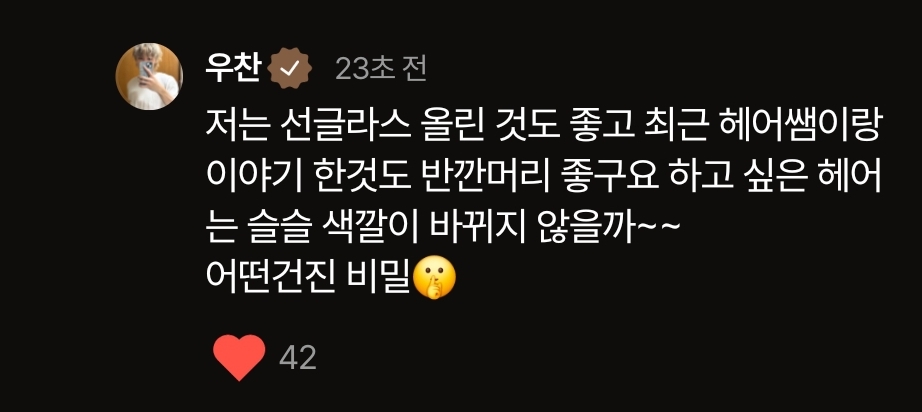Open 우찬's profile picture
This screenshot has height=412, width=922.
tap(149, 76)
